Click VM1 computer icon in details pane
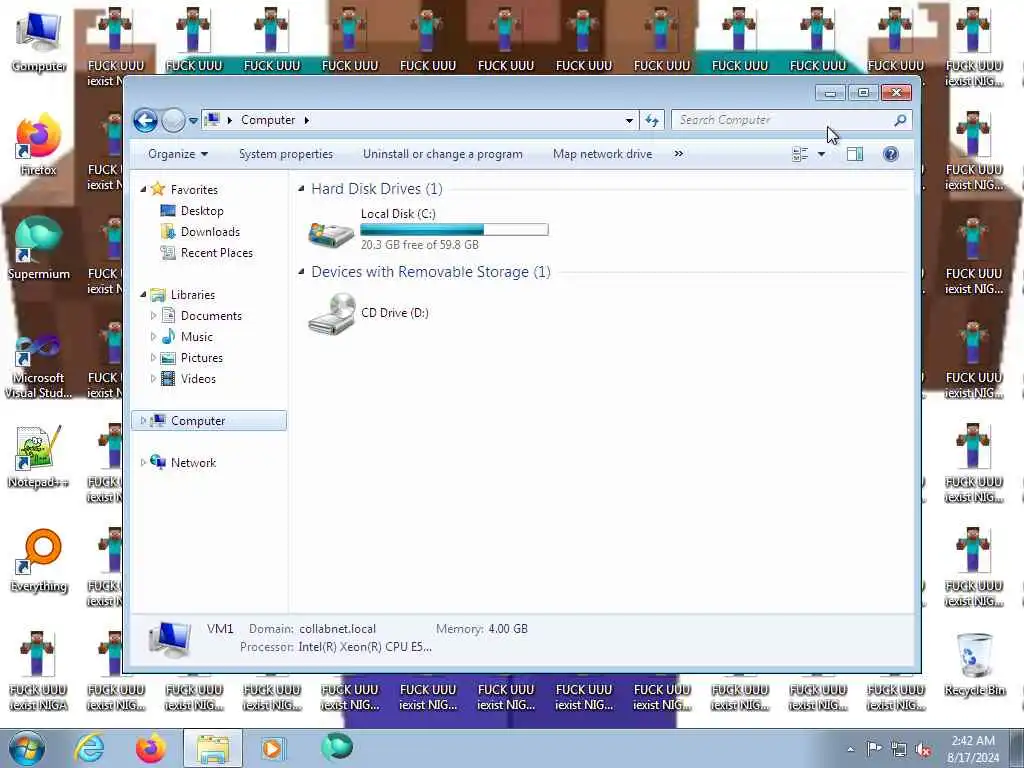 [x=169, y=639]
